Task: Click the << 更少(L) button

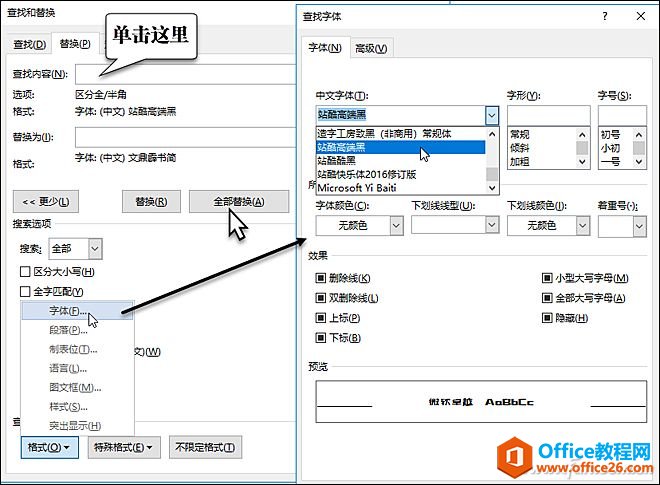Action: [x=46, y=202]
